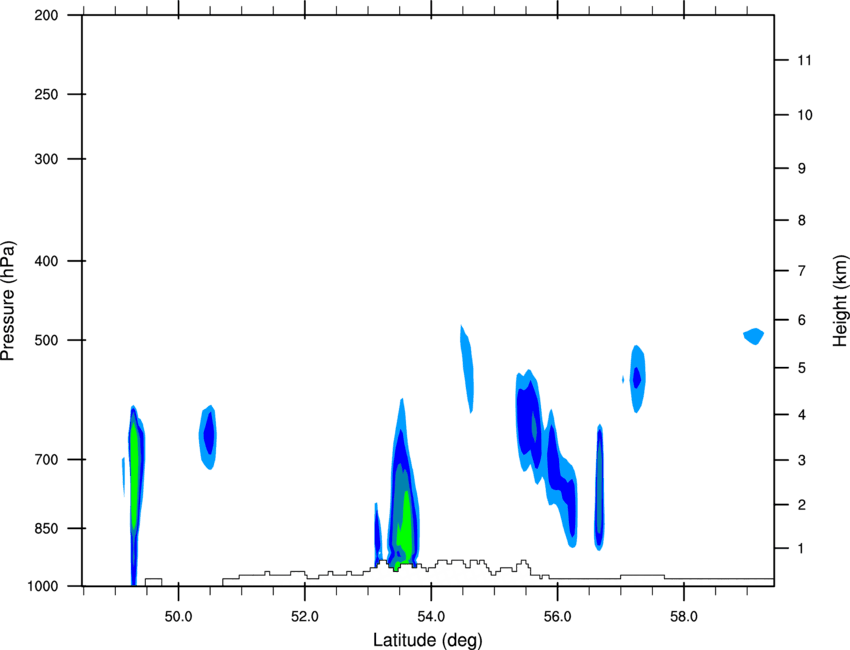Click the 11 km height label
This screenshot has width=850, height=650.
pyautogui.click(x=804, y=60)
